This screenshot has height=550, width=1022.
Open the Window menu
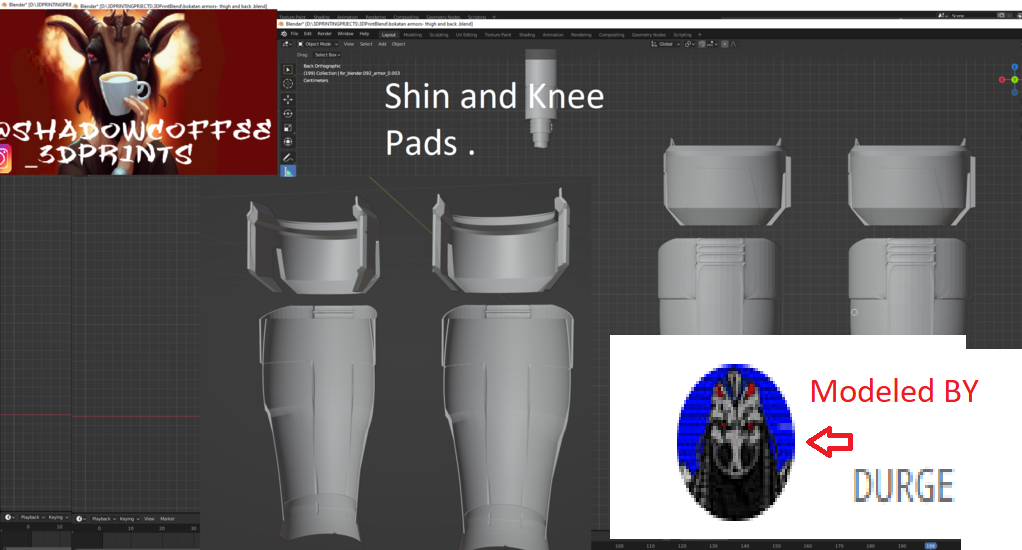click(x=345, y=34)
